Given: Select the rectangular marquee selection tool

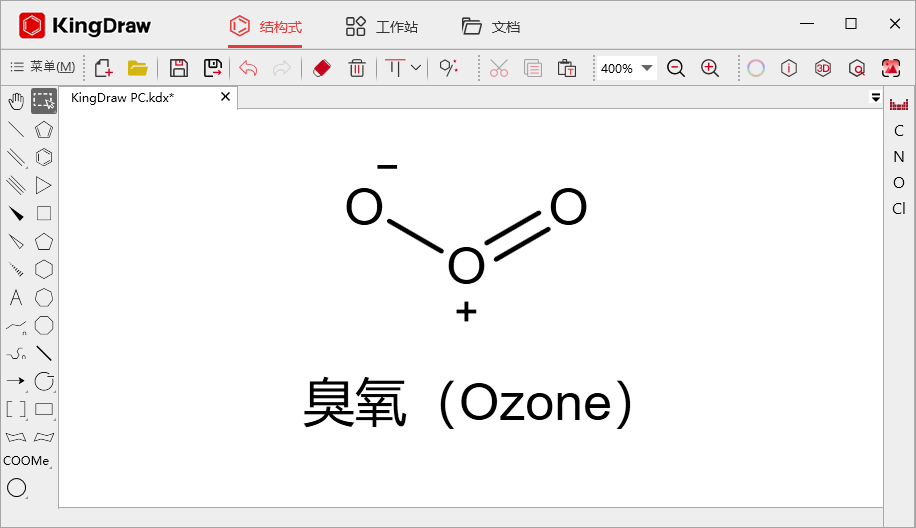Looking at the screenshot, I should click(44, 101).
